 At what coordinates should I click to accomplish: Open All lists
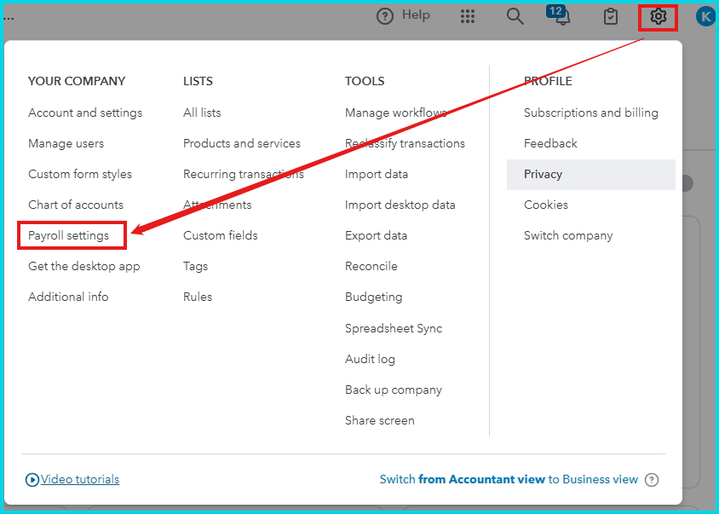[x=202, y=113]
